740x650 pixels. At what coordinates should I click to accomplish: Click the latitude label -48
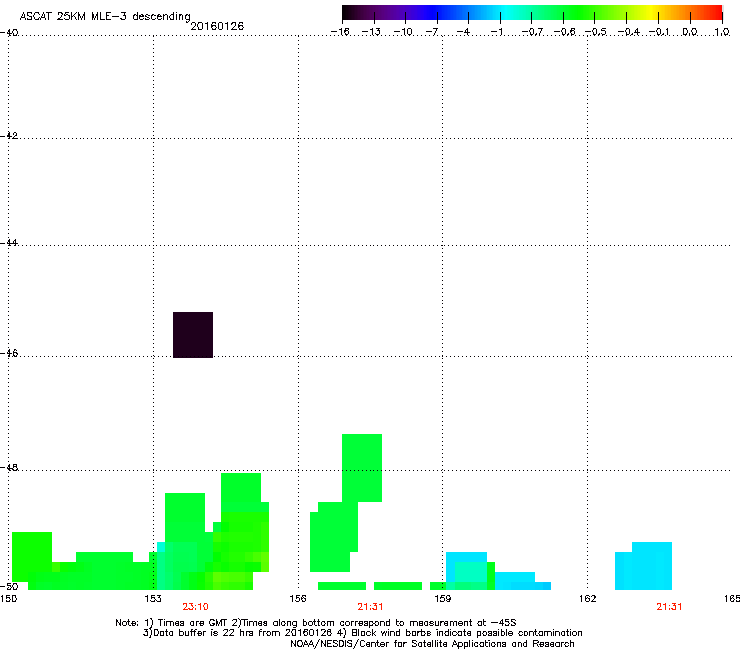tap(9, 467)
